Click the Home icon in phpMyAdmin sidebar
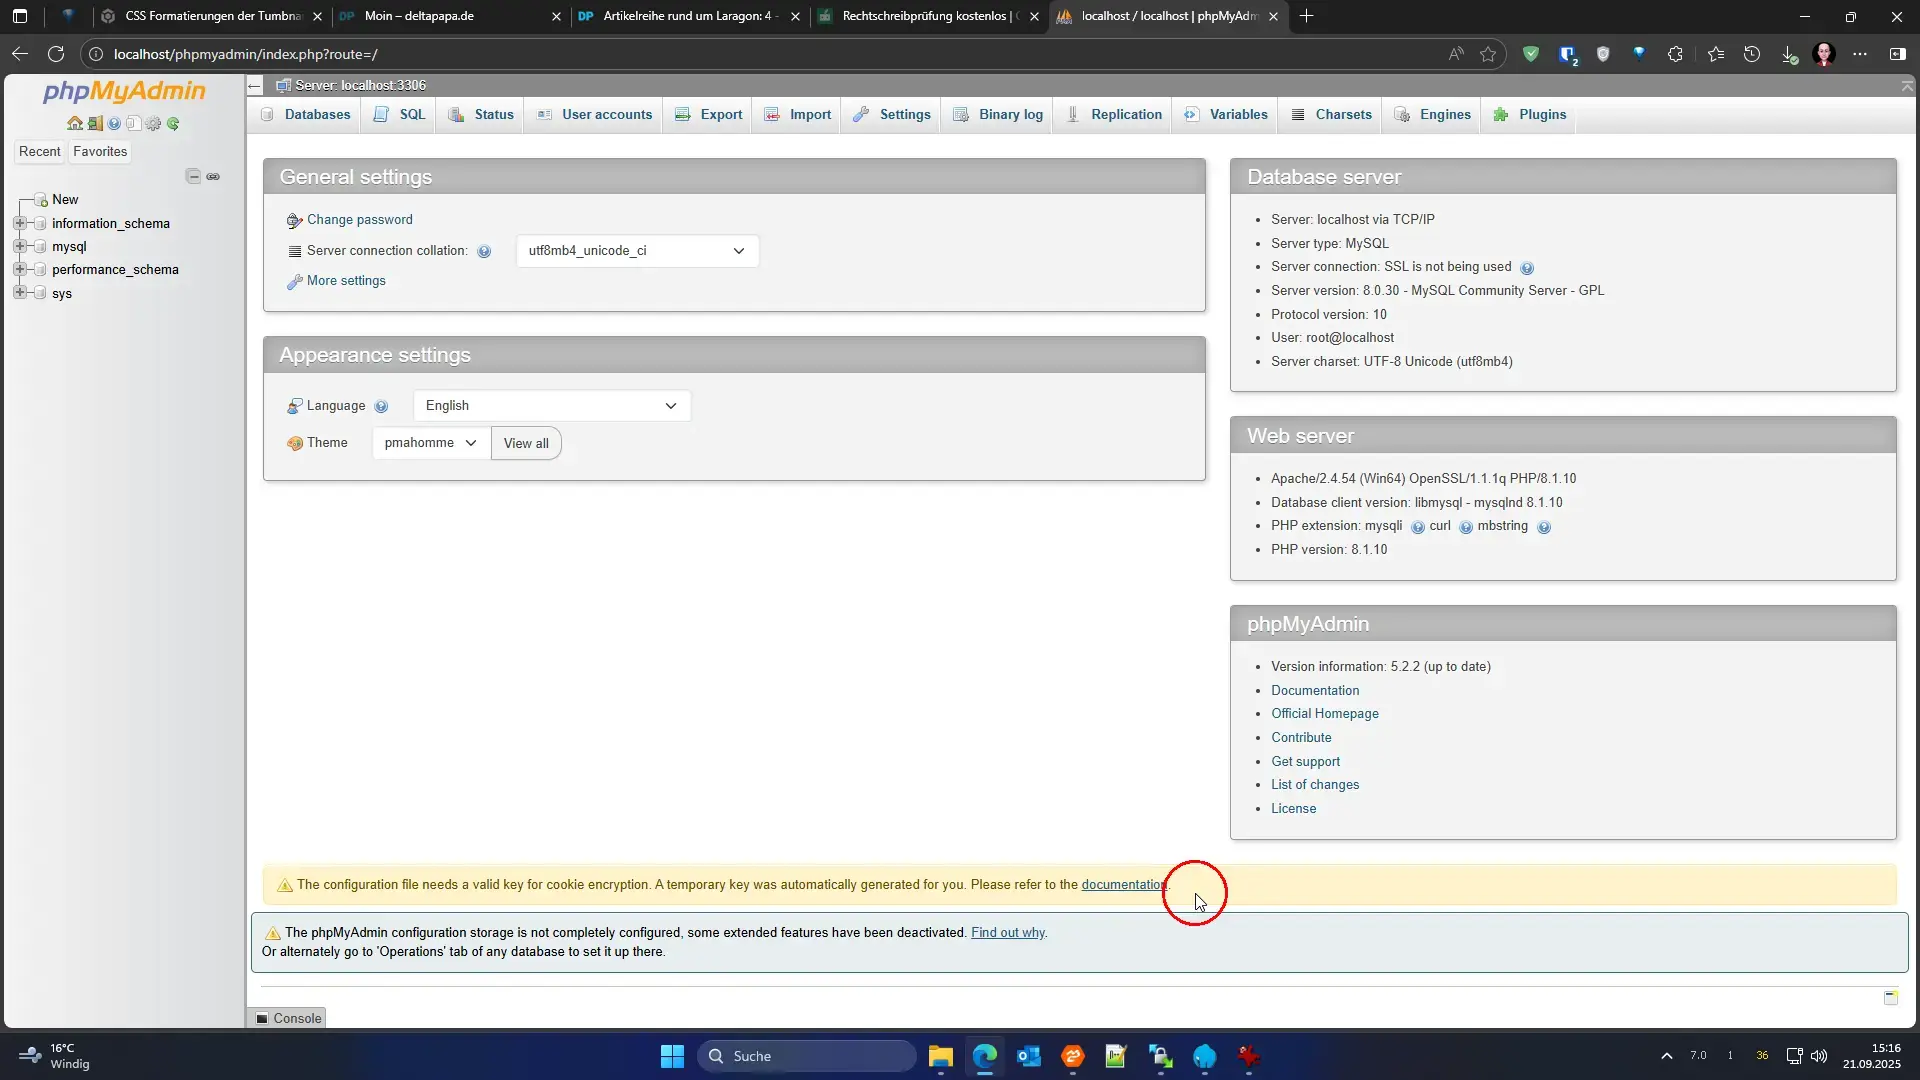Image resolution: width=1920 pixels, height=1080 pixels. pyautogui.click(x=74, y=124)
